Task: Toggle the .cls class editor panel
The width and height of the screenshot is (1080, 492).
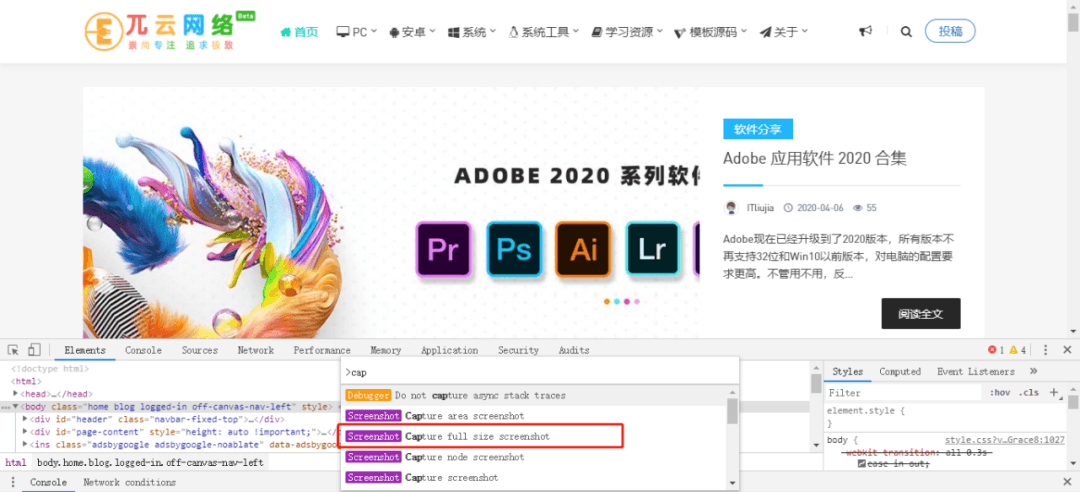Action: [1029, 393]
